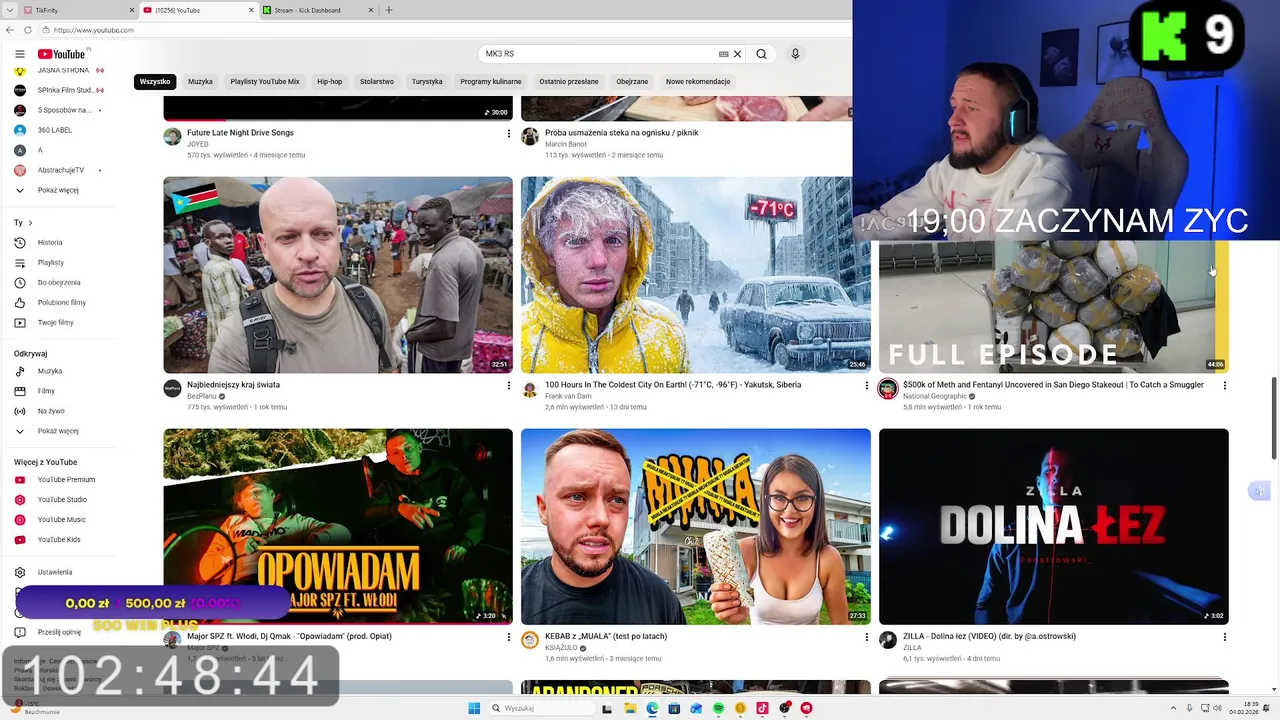Open YouTube Kids in the sidebar
The image size is (1280, 720).
coord(59,540)
